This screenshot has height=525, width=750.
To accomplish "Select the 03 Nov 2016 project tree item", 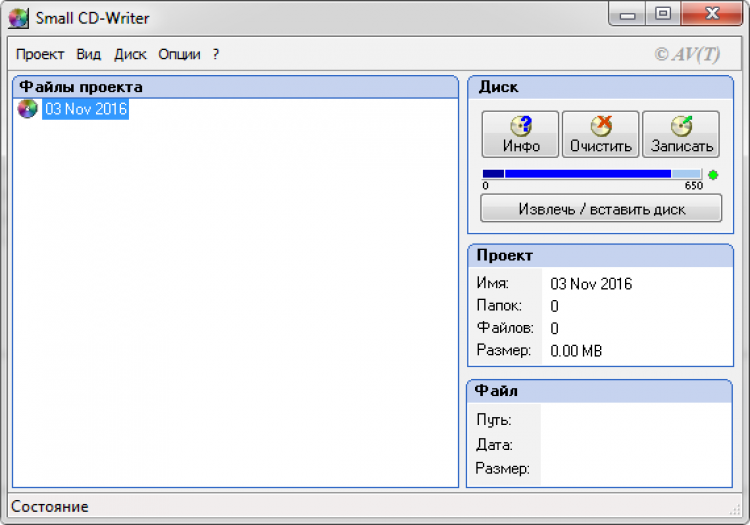I will (x=86, y=109).
